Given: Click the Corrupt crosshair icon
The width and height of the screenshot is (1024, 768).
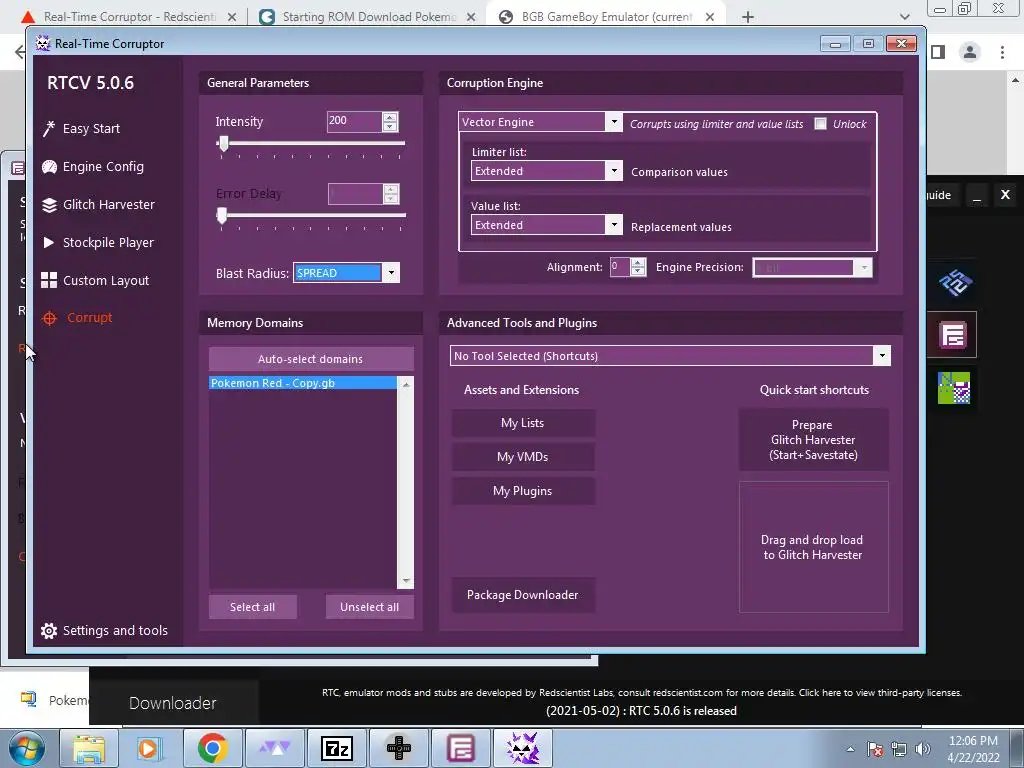Looking at the screenshot, I should 49,318.
